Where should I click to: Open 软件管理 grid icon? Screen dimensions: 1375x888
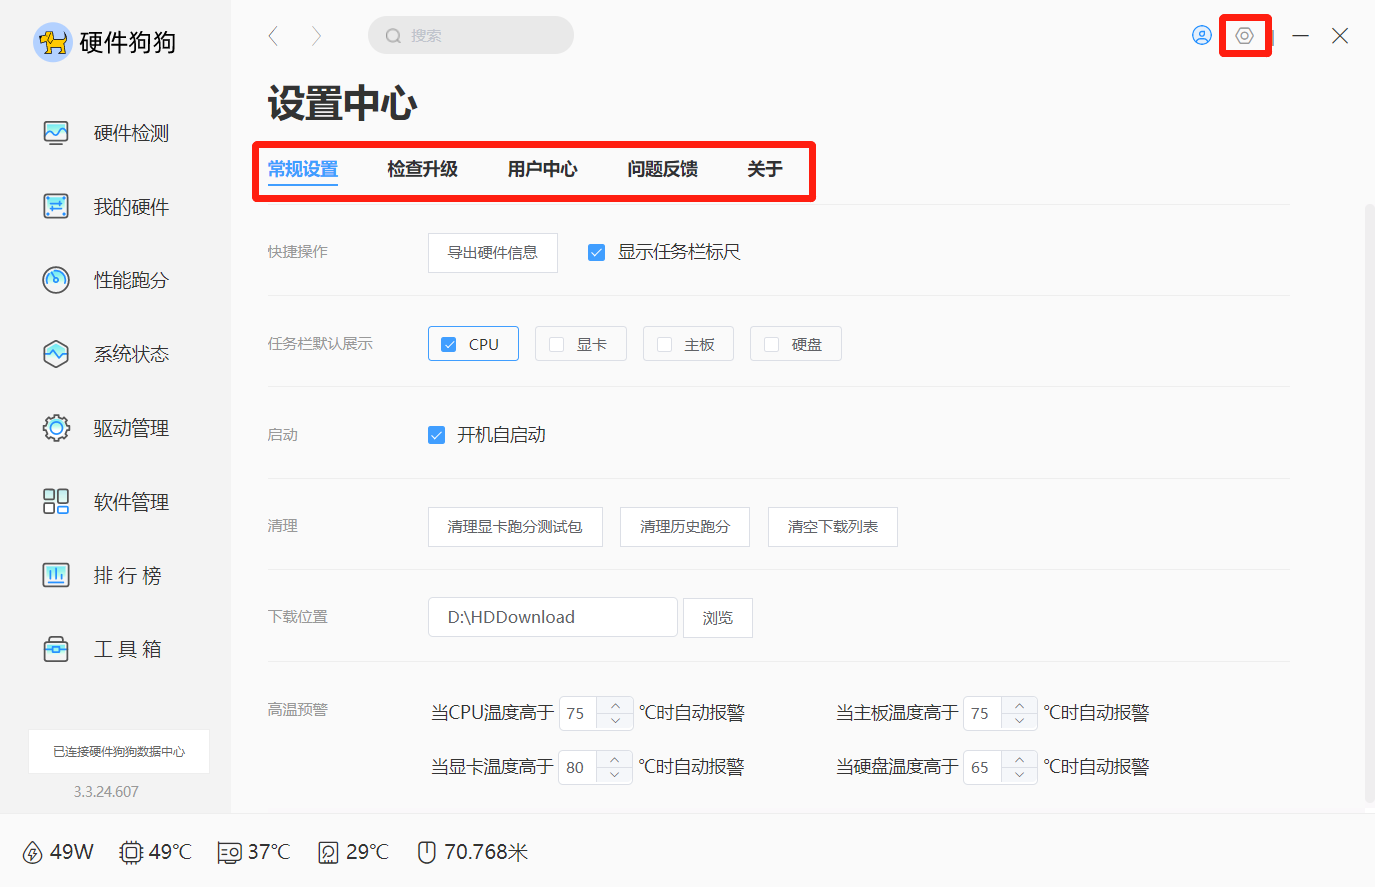click(x=56, y=501)
